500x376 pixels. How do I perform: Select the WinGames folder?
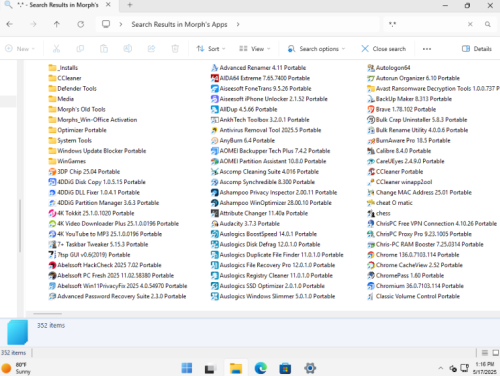pyautogui.click(x=67, y=161)
